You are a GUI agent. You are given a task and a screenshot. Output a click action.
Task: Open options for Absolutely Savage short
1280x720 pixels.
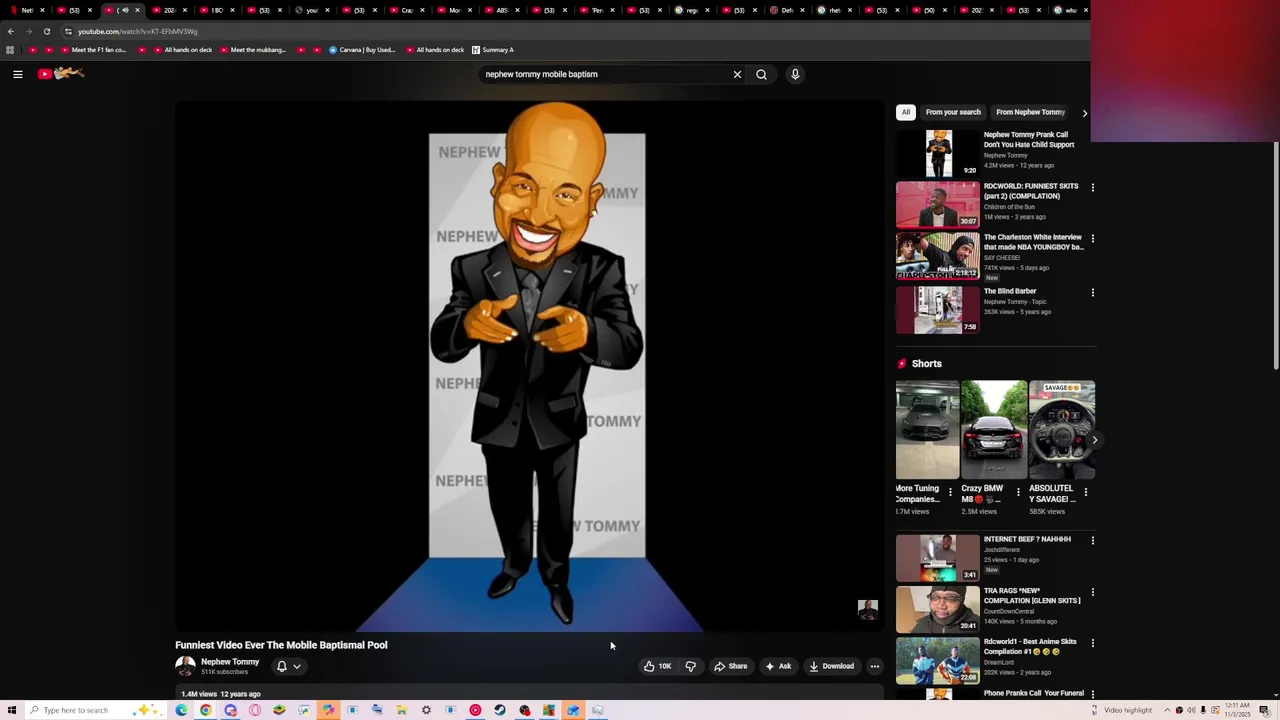[1086, 492]
